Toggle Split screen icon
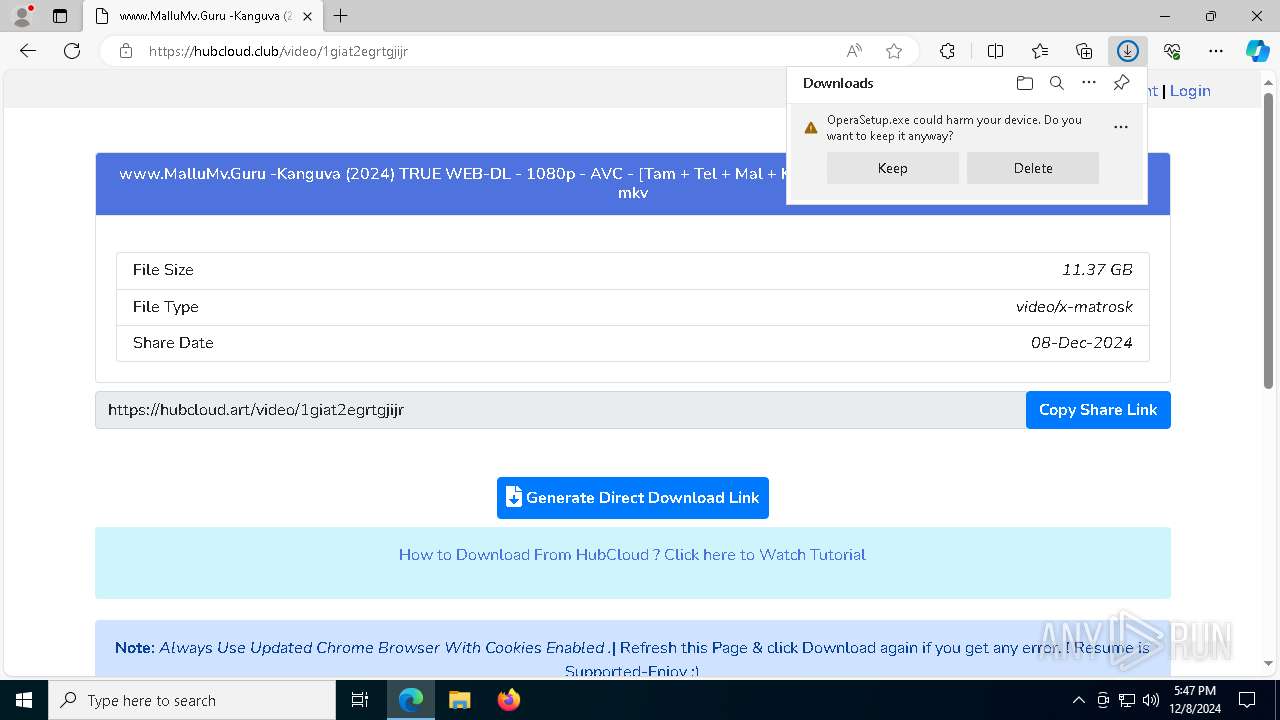Viewport: 1280px width, 720px height. (995, 51)
